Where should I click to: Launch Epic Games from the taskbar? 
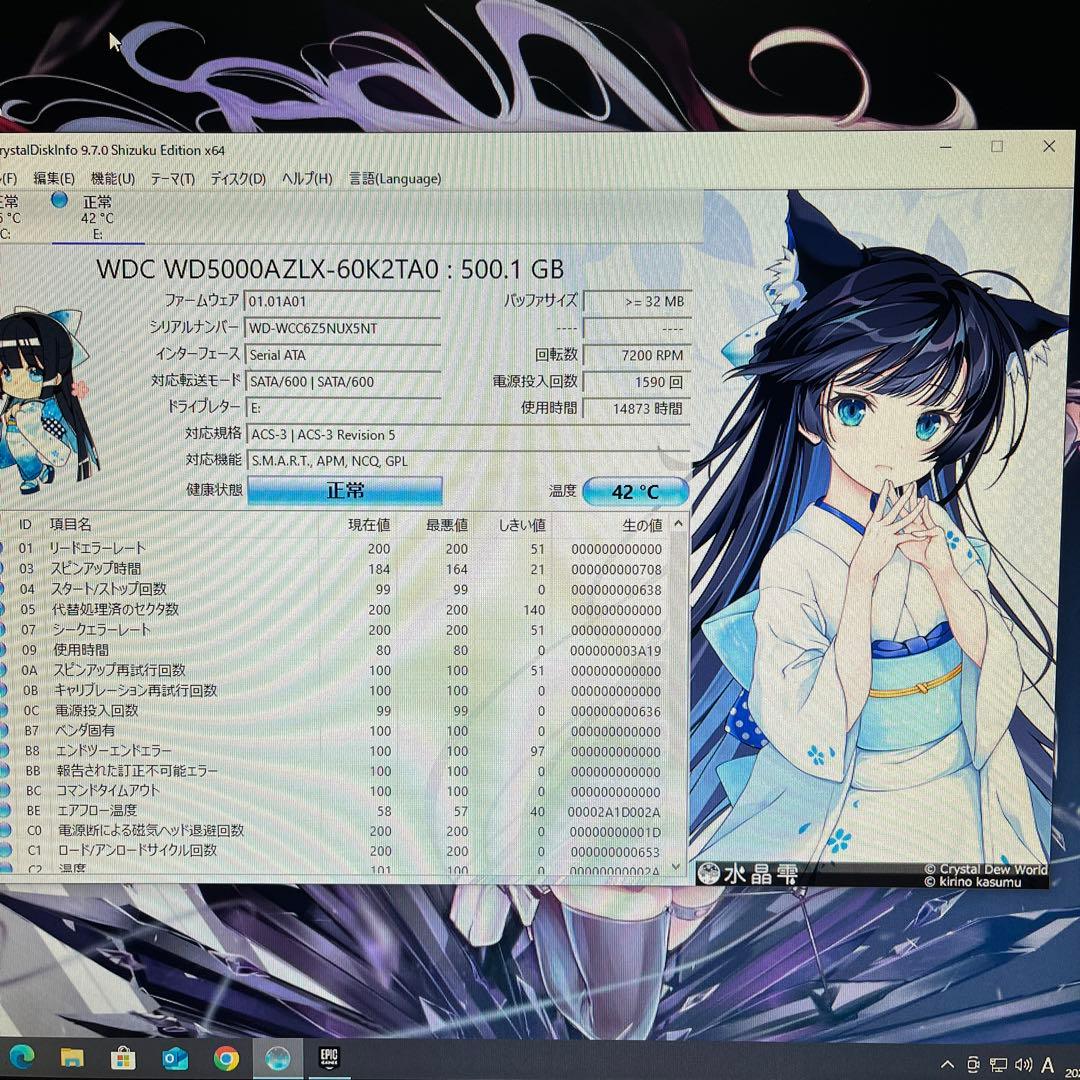click(x=330, y=1058)
